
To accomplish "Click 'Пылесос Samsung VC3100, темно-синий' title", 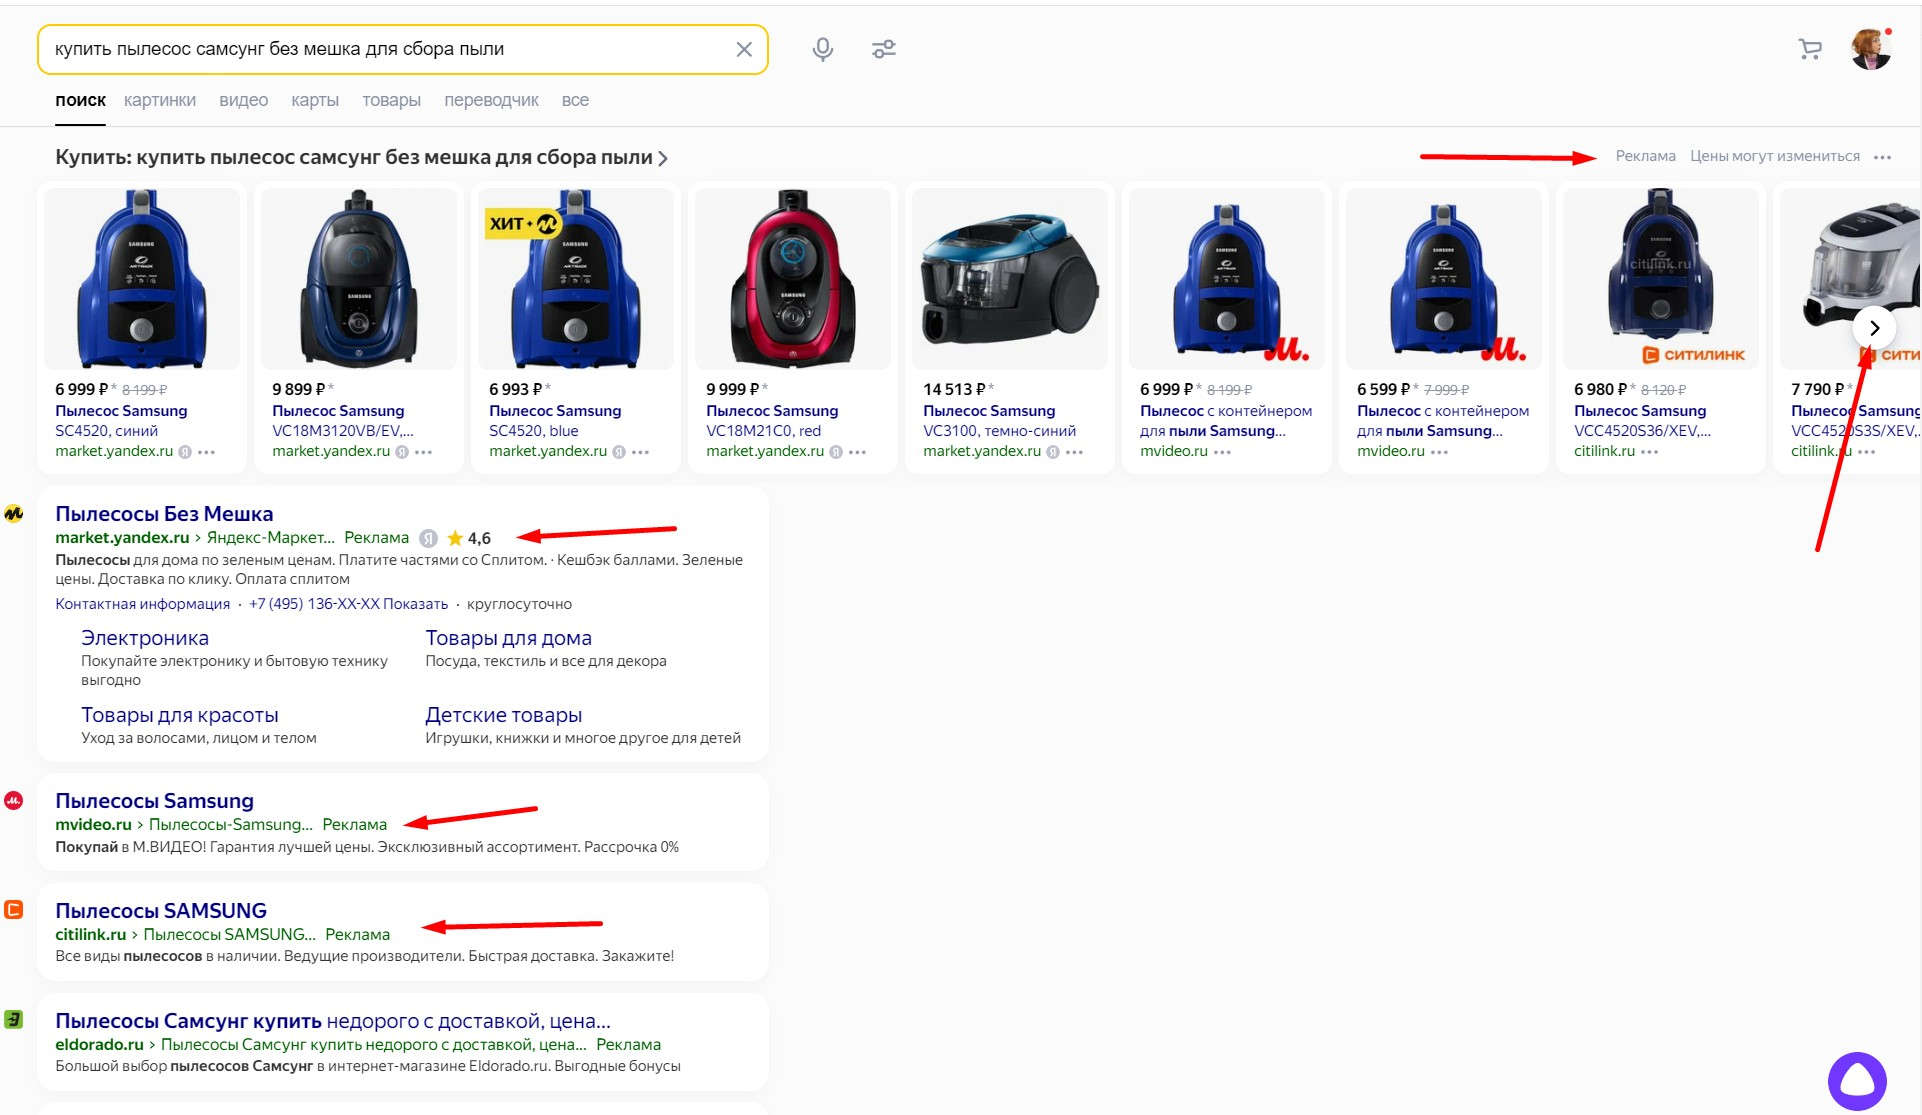I will [x=999, y=421].
